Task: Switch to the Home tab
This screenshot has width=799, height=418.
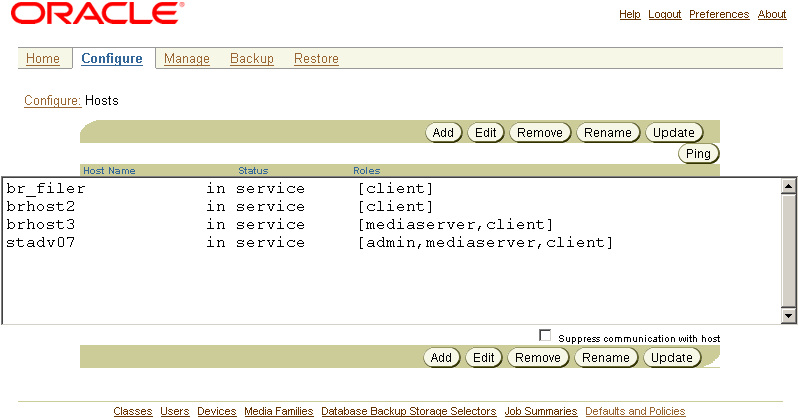Action: pos(43,59)
